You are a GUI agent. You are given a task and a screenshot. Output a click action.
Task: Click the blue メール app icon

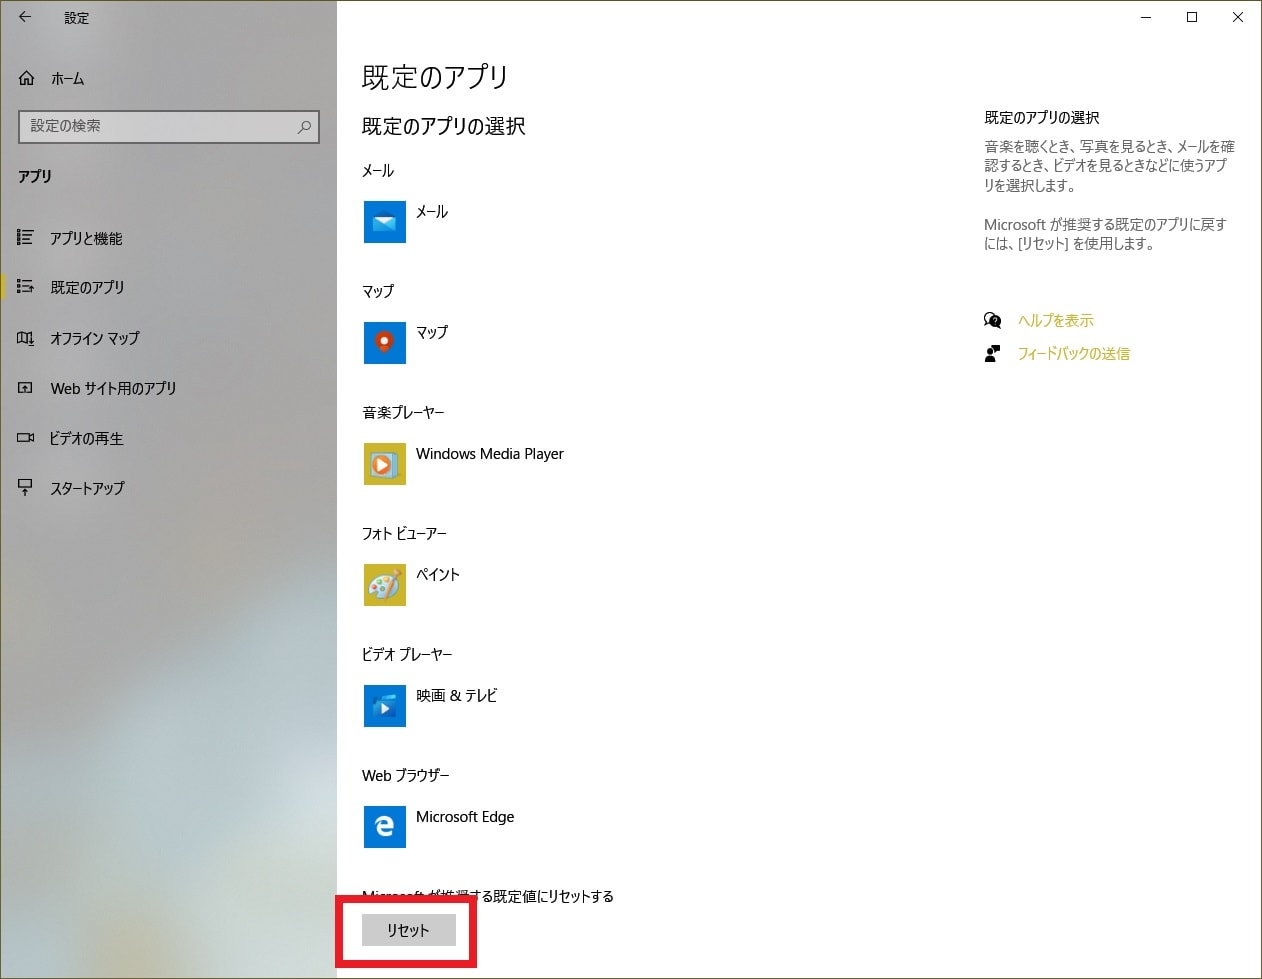point(385,222)
